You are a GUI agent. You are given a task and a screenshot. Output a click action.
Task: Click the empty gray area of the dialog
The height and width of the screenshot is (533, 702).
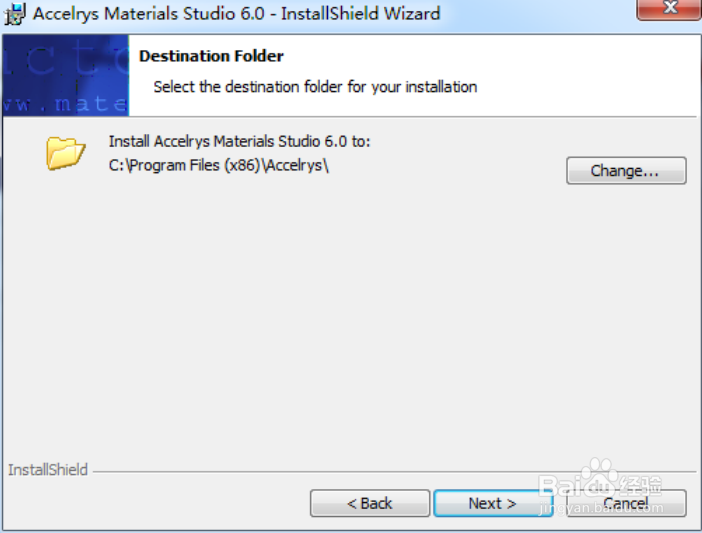[349, 313]
